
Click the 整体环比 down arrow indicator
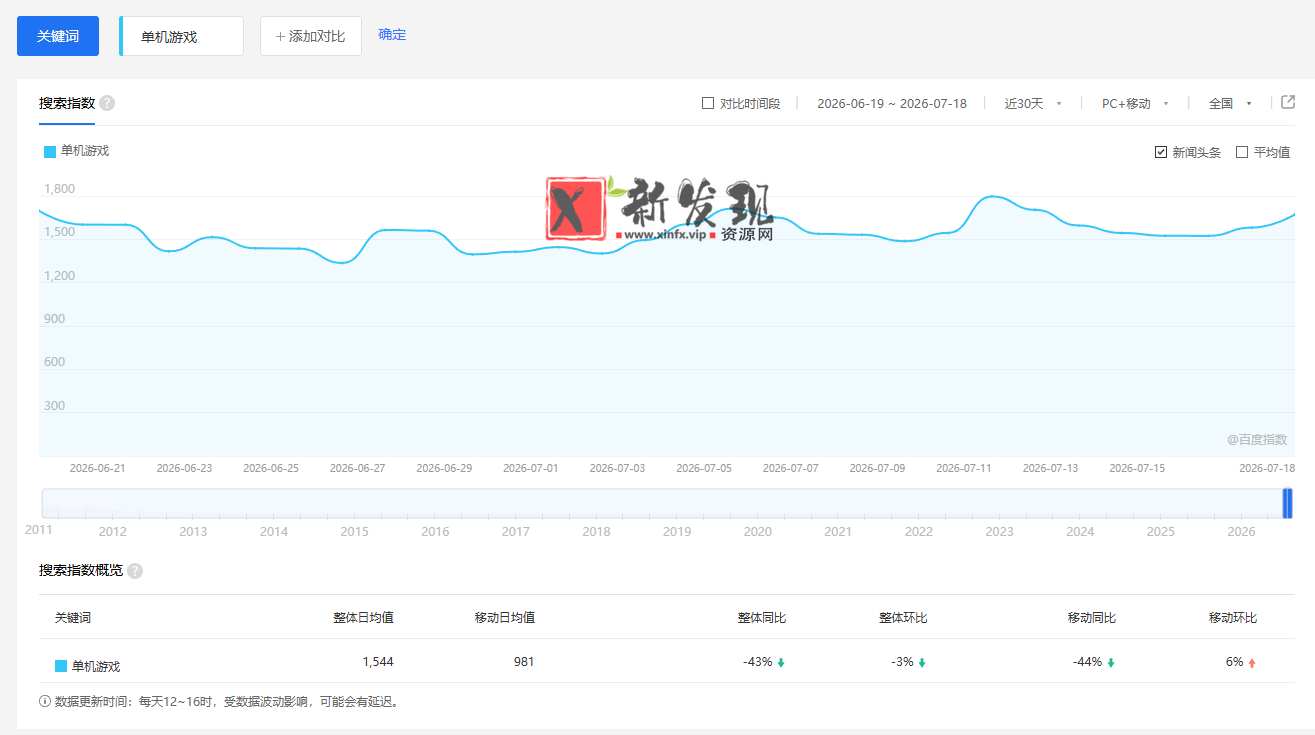point(922,662)
